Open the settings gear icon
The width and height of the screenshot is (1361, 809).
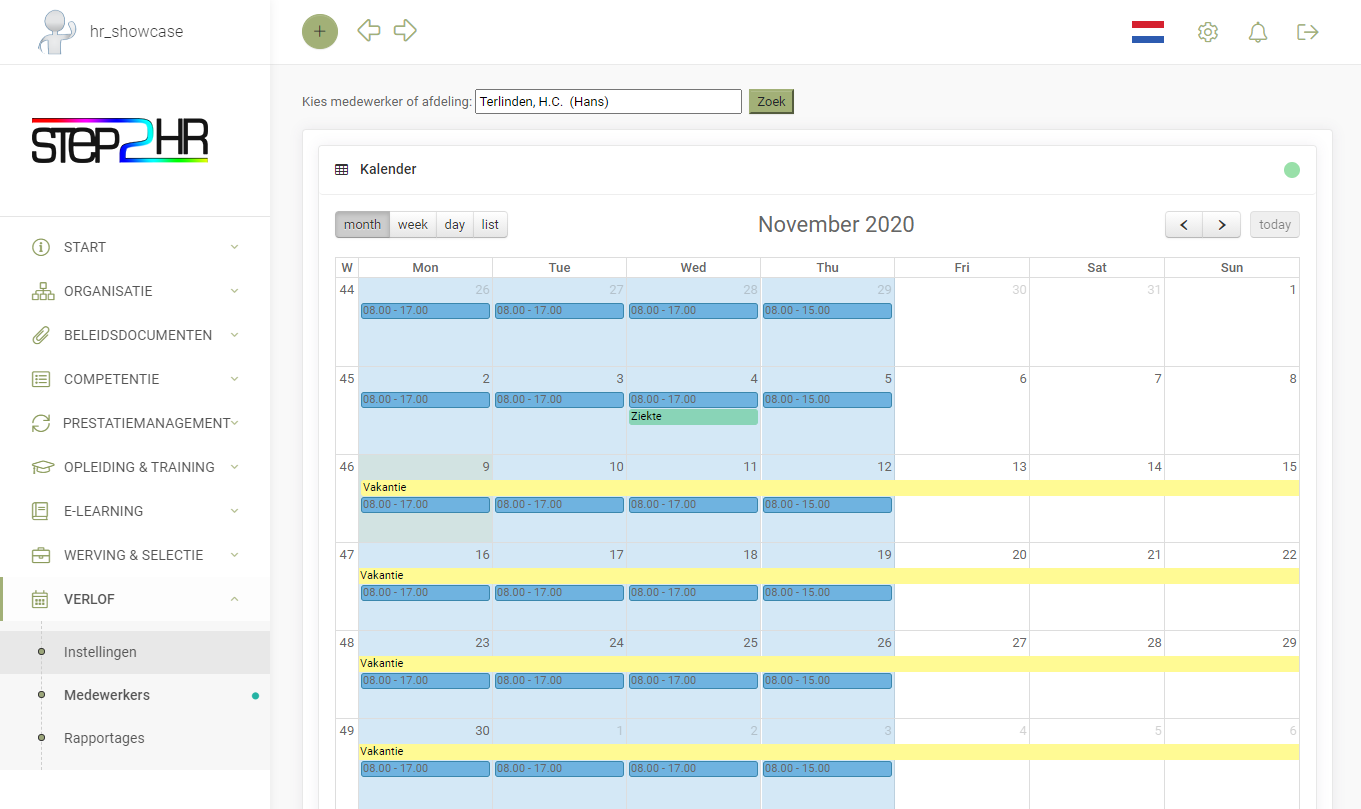point(1208,32)
